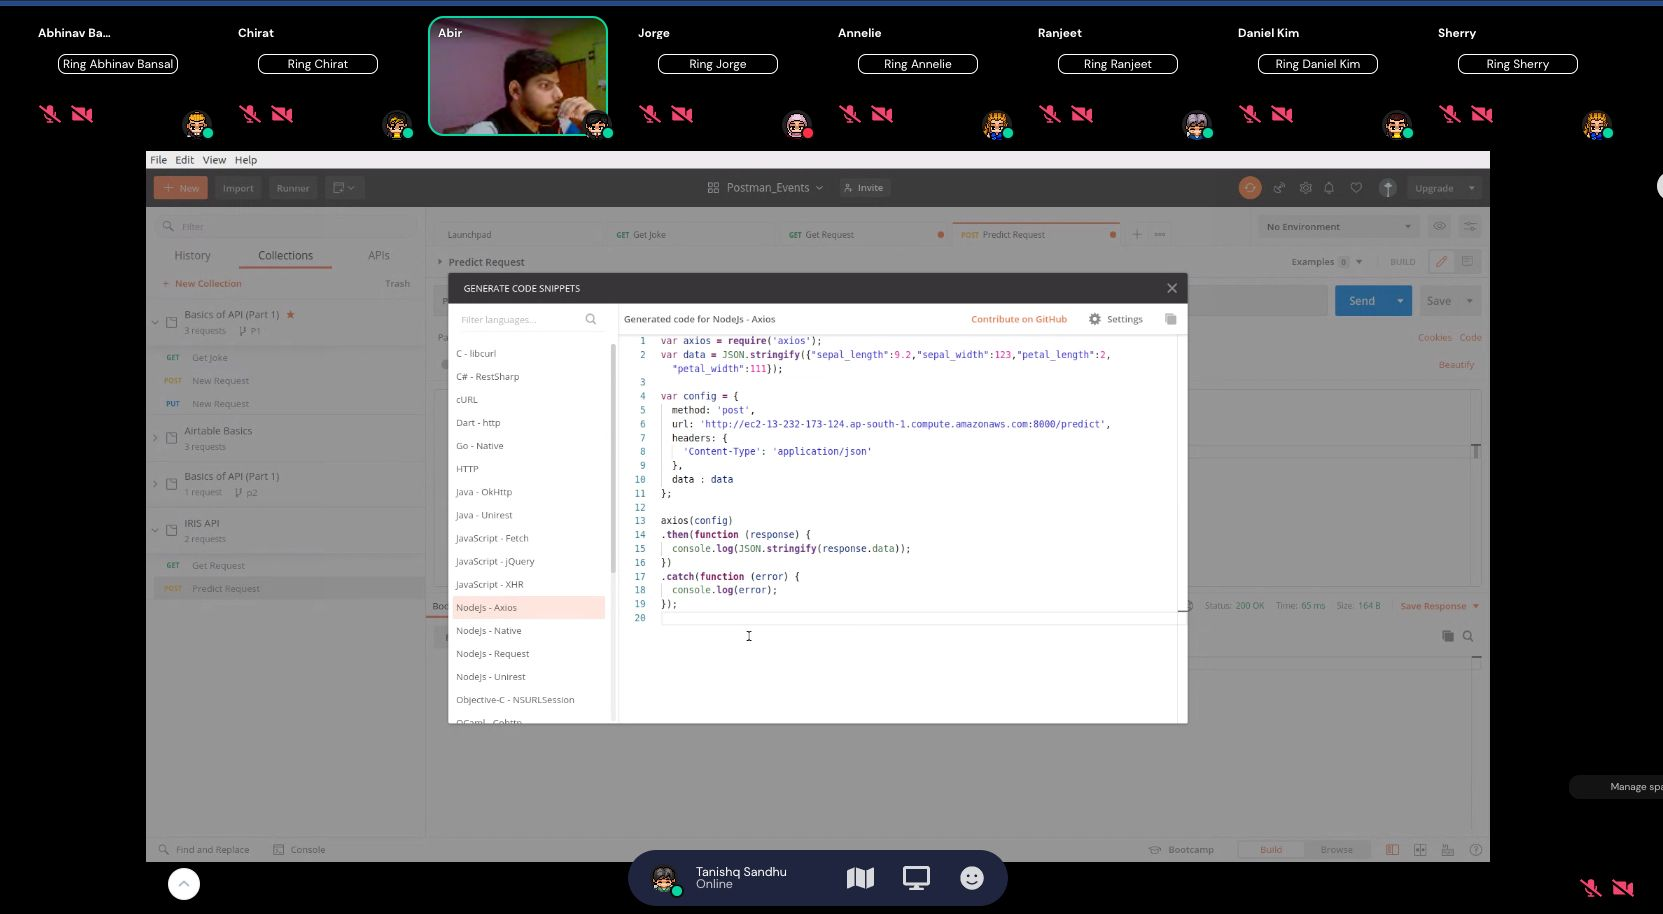
Task: Open the Send button dropdown arrow
Action: [1400, 301]
